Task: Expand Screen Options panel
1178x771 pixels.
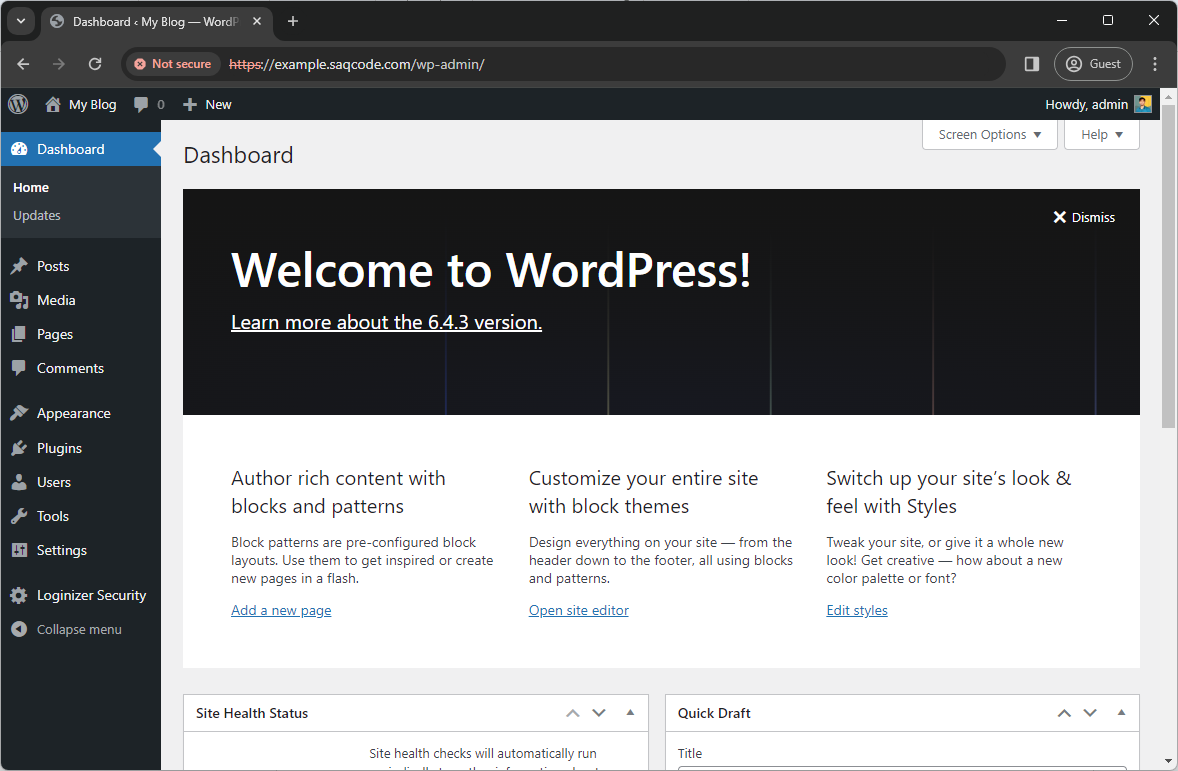Action: (x=989, y=135)
